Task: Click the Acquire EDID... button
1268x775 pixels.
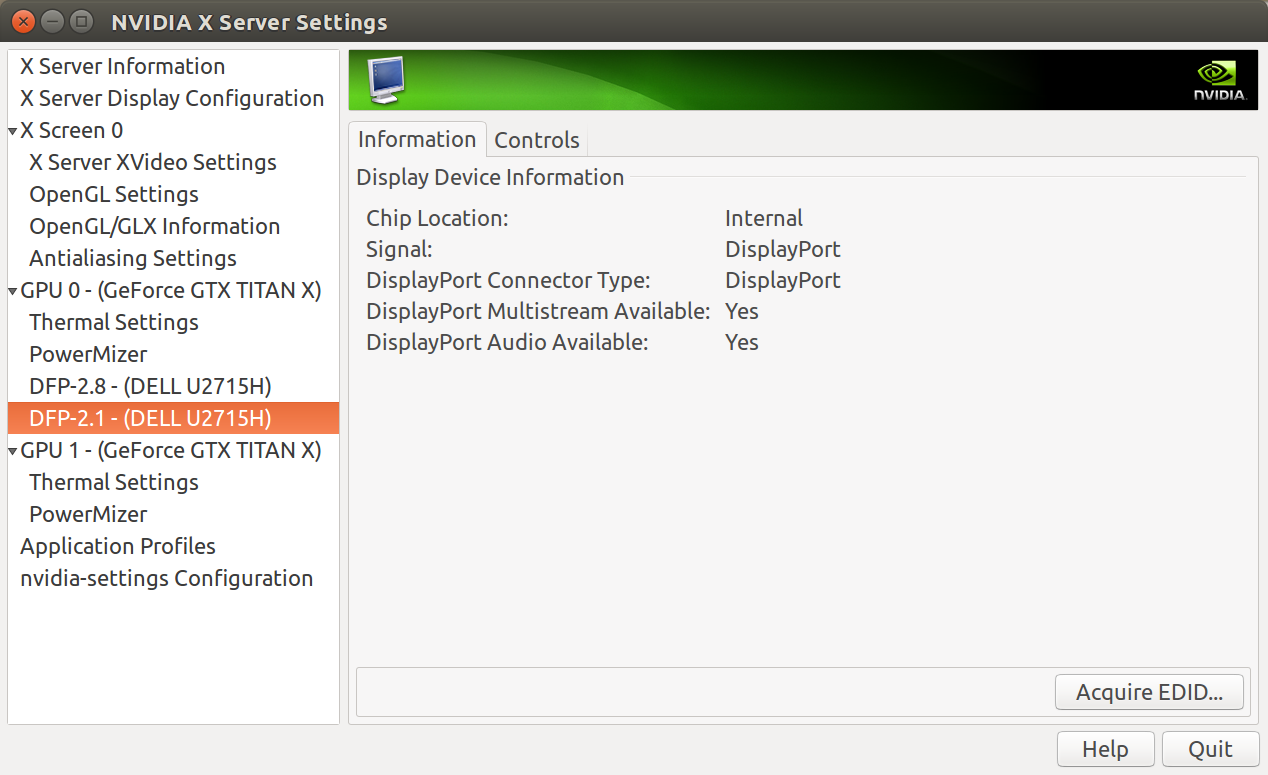Action: click(1149, 692)
